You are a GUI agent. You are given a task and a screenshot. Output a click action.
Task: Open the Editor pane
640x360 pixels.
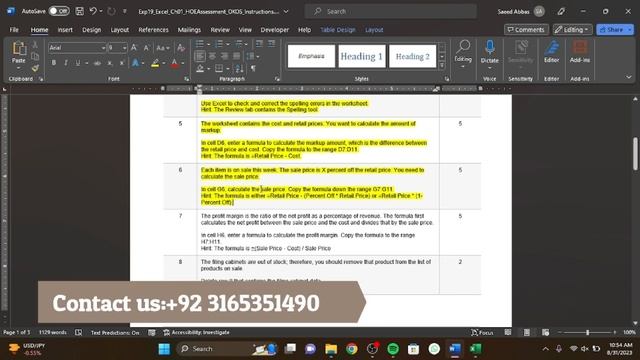point(551,52)
